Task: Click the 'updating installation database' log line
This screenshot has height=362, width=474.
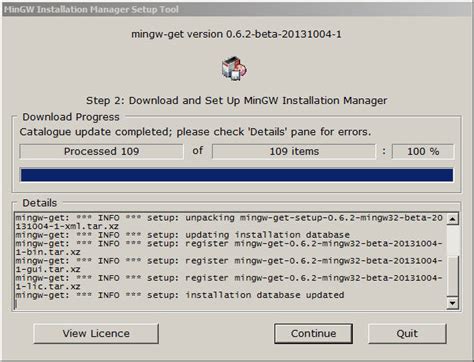Action: coord(183,235)
